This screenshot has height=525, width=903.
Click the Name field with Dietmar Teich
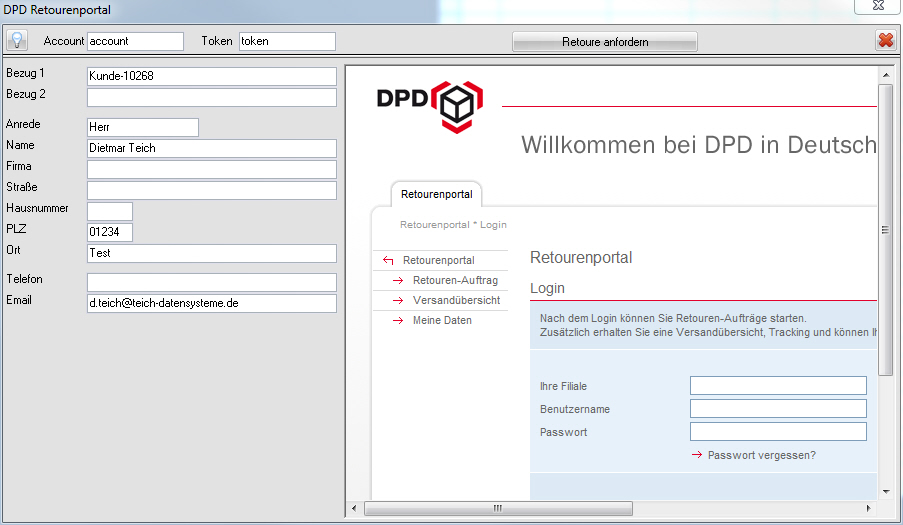click(x=212, y=148)
